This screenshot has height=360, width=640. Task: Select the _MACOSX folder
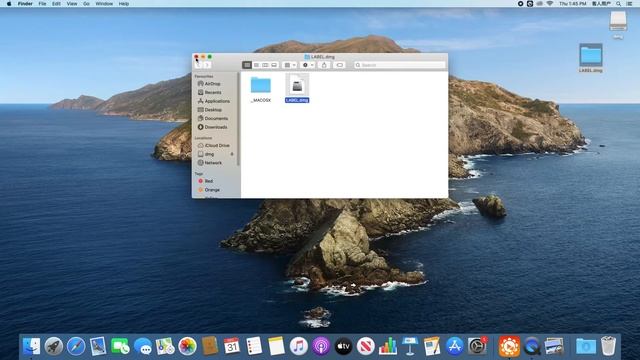(x=260, y=89)
